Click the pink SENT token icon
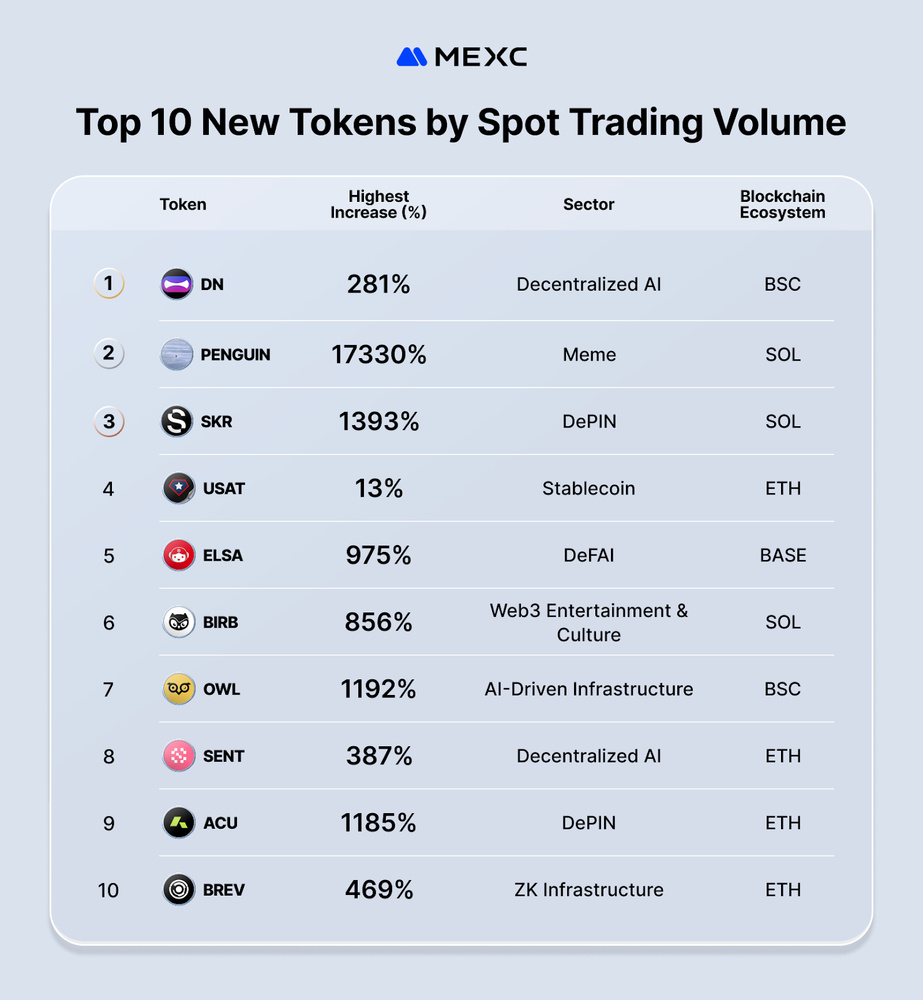 (179, 757)
